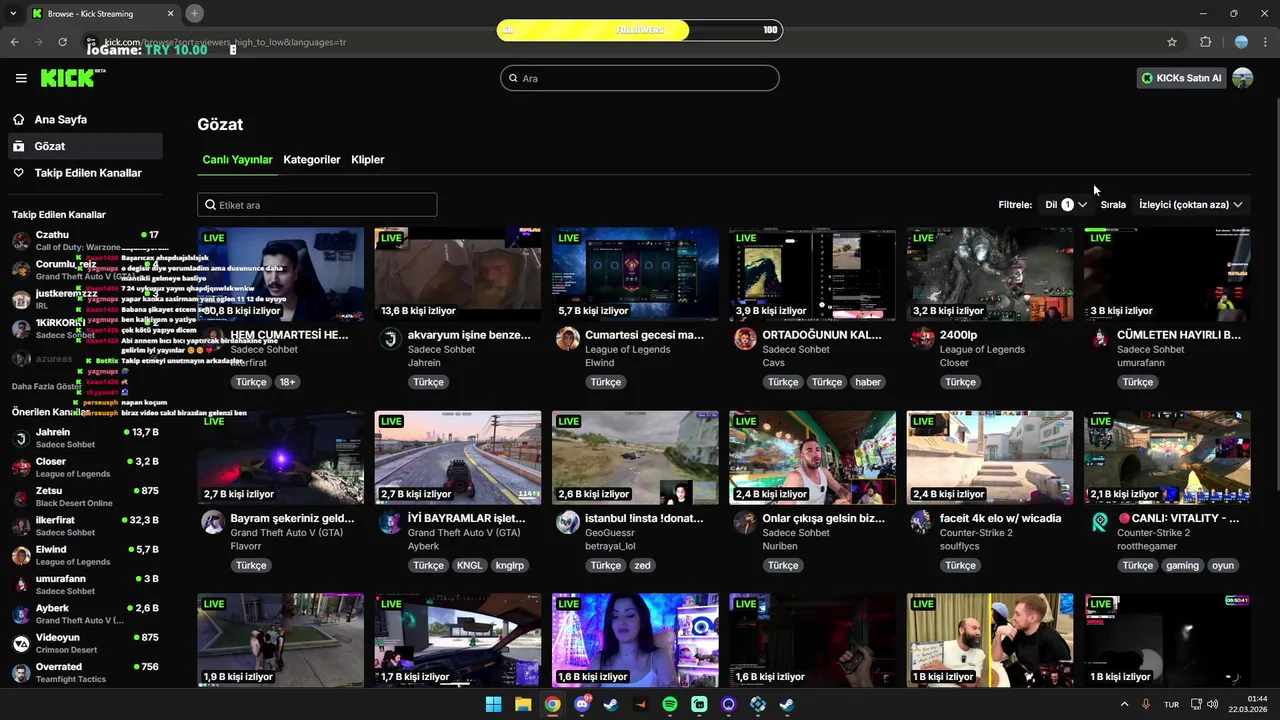Switch to Kategoriler tab
This screenshot has width=1280, height=720.
(x=312, y=160)
